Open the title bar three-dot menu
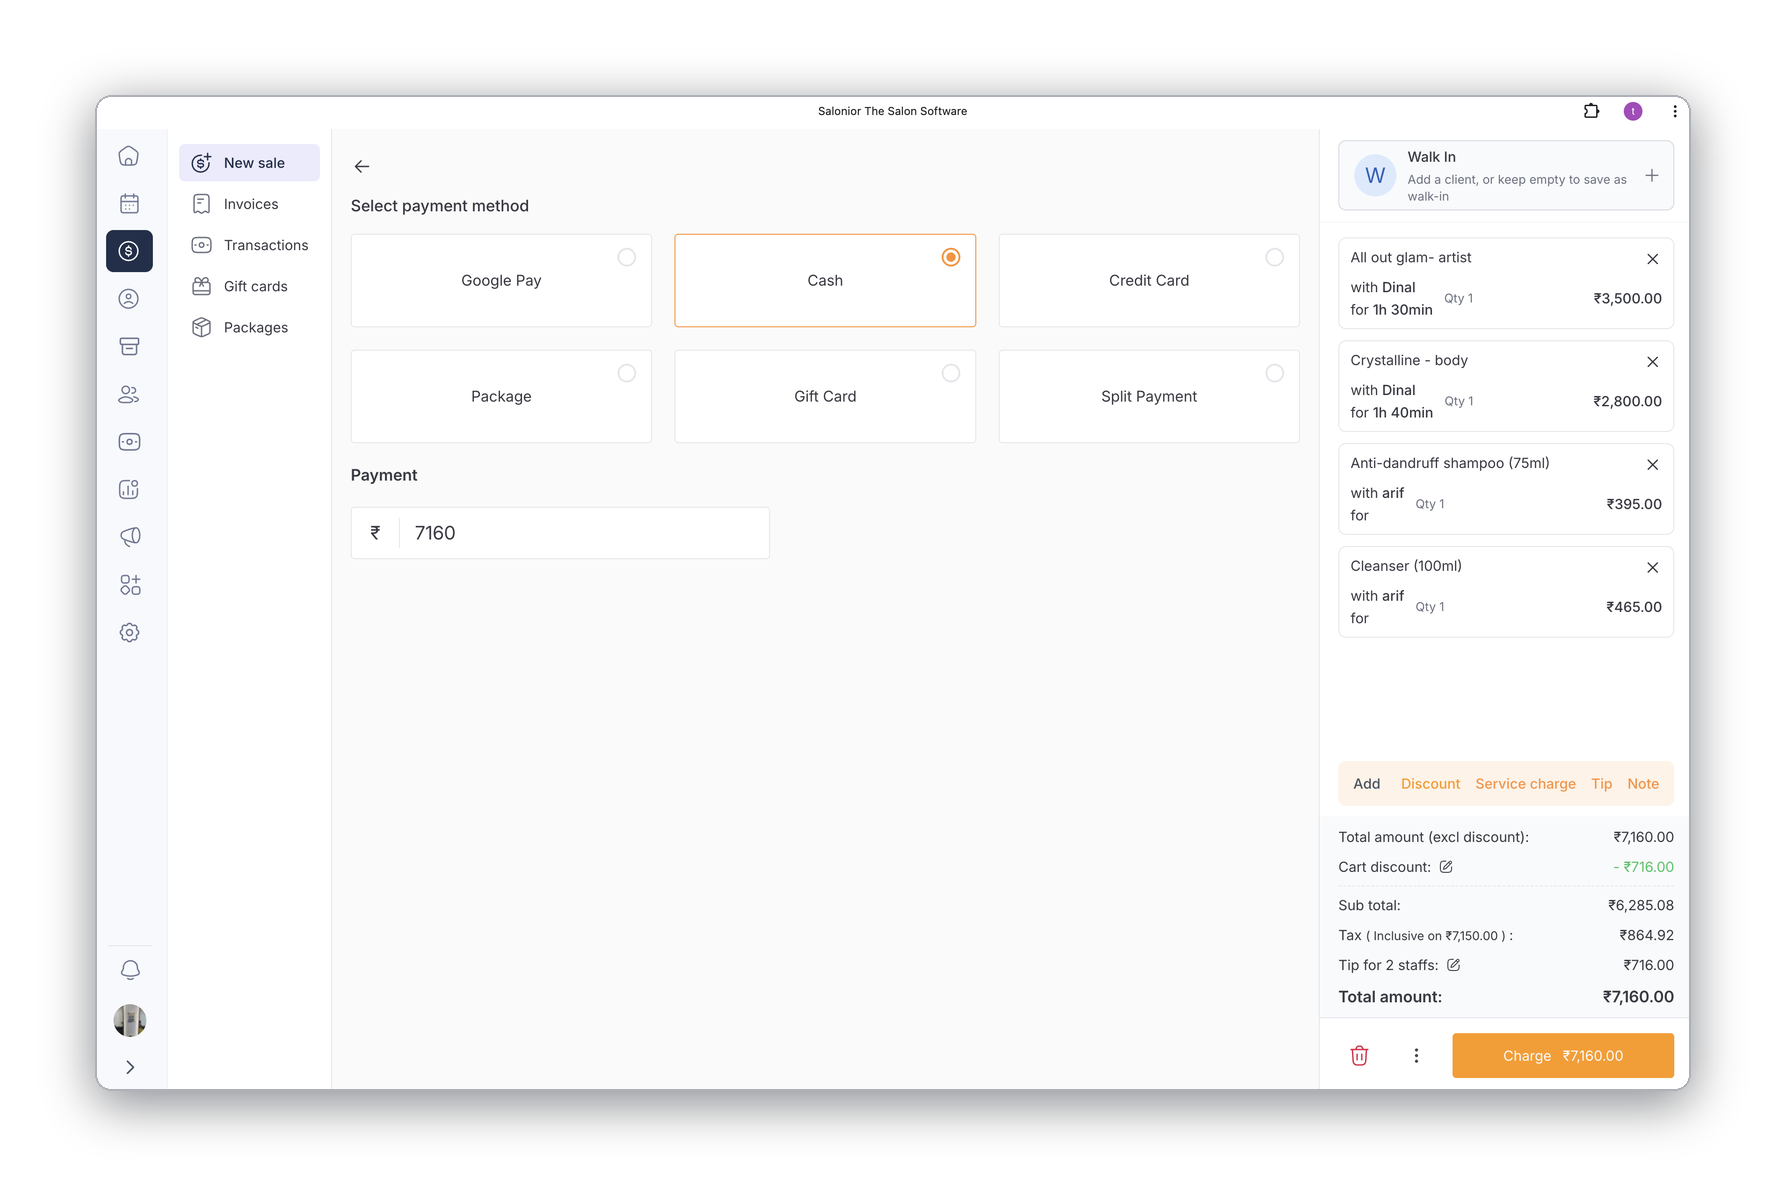 pyautogui.click(x=1675, y=111)
